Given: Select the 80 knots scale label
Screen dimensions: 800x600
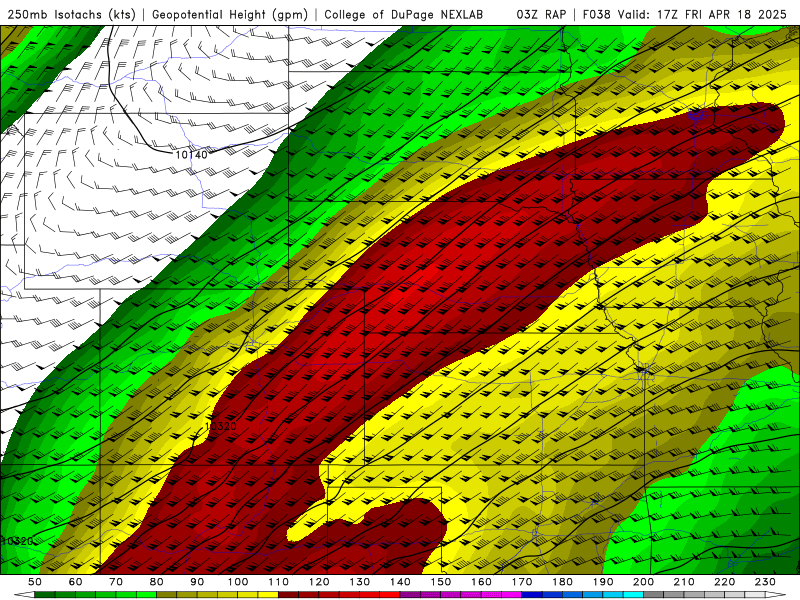Looking at the screenshot, I should (157, 582).
